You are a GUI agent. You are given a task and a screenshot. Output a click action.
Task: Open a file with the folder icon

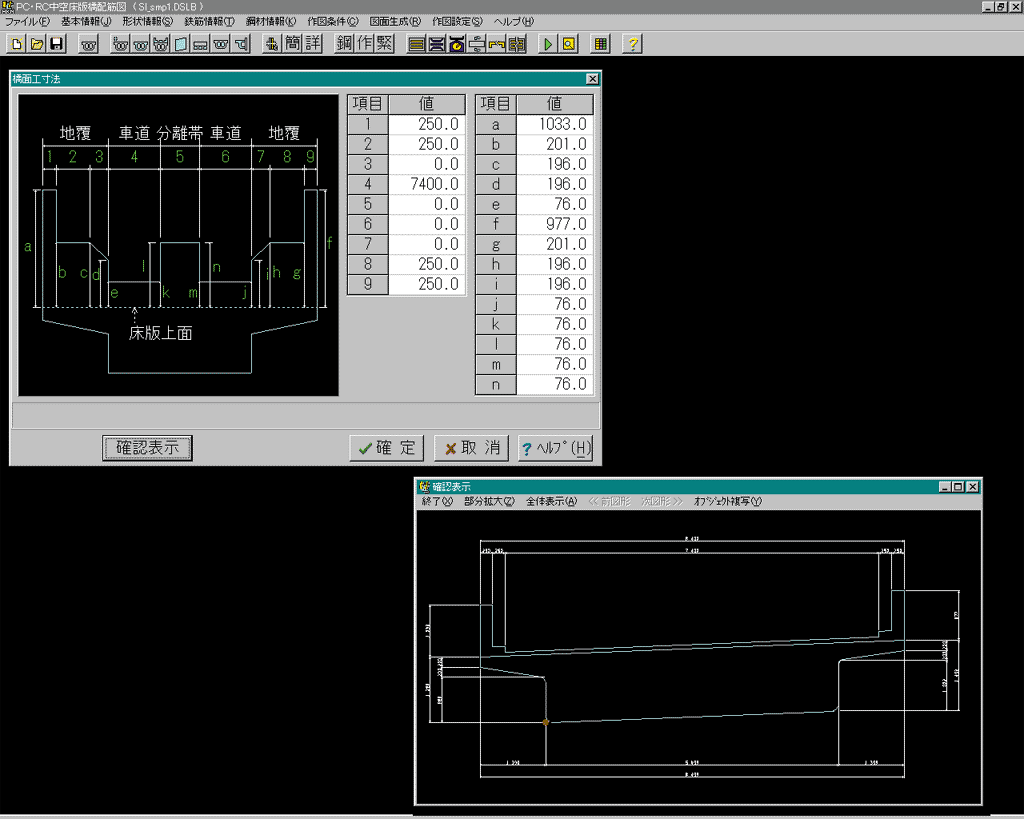37,44
